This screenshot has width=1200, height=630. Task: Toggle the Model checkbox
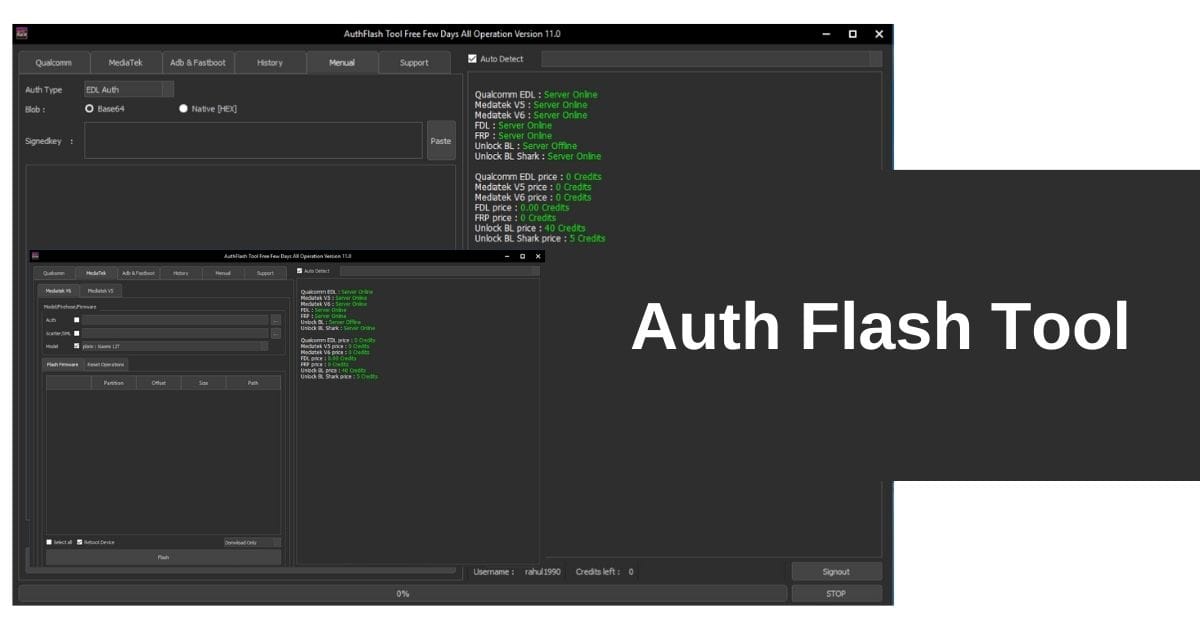[77, 346]
